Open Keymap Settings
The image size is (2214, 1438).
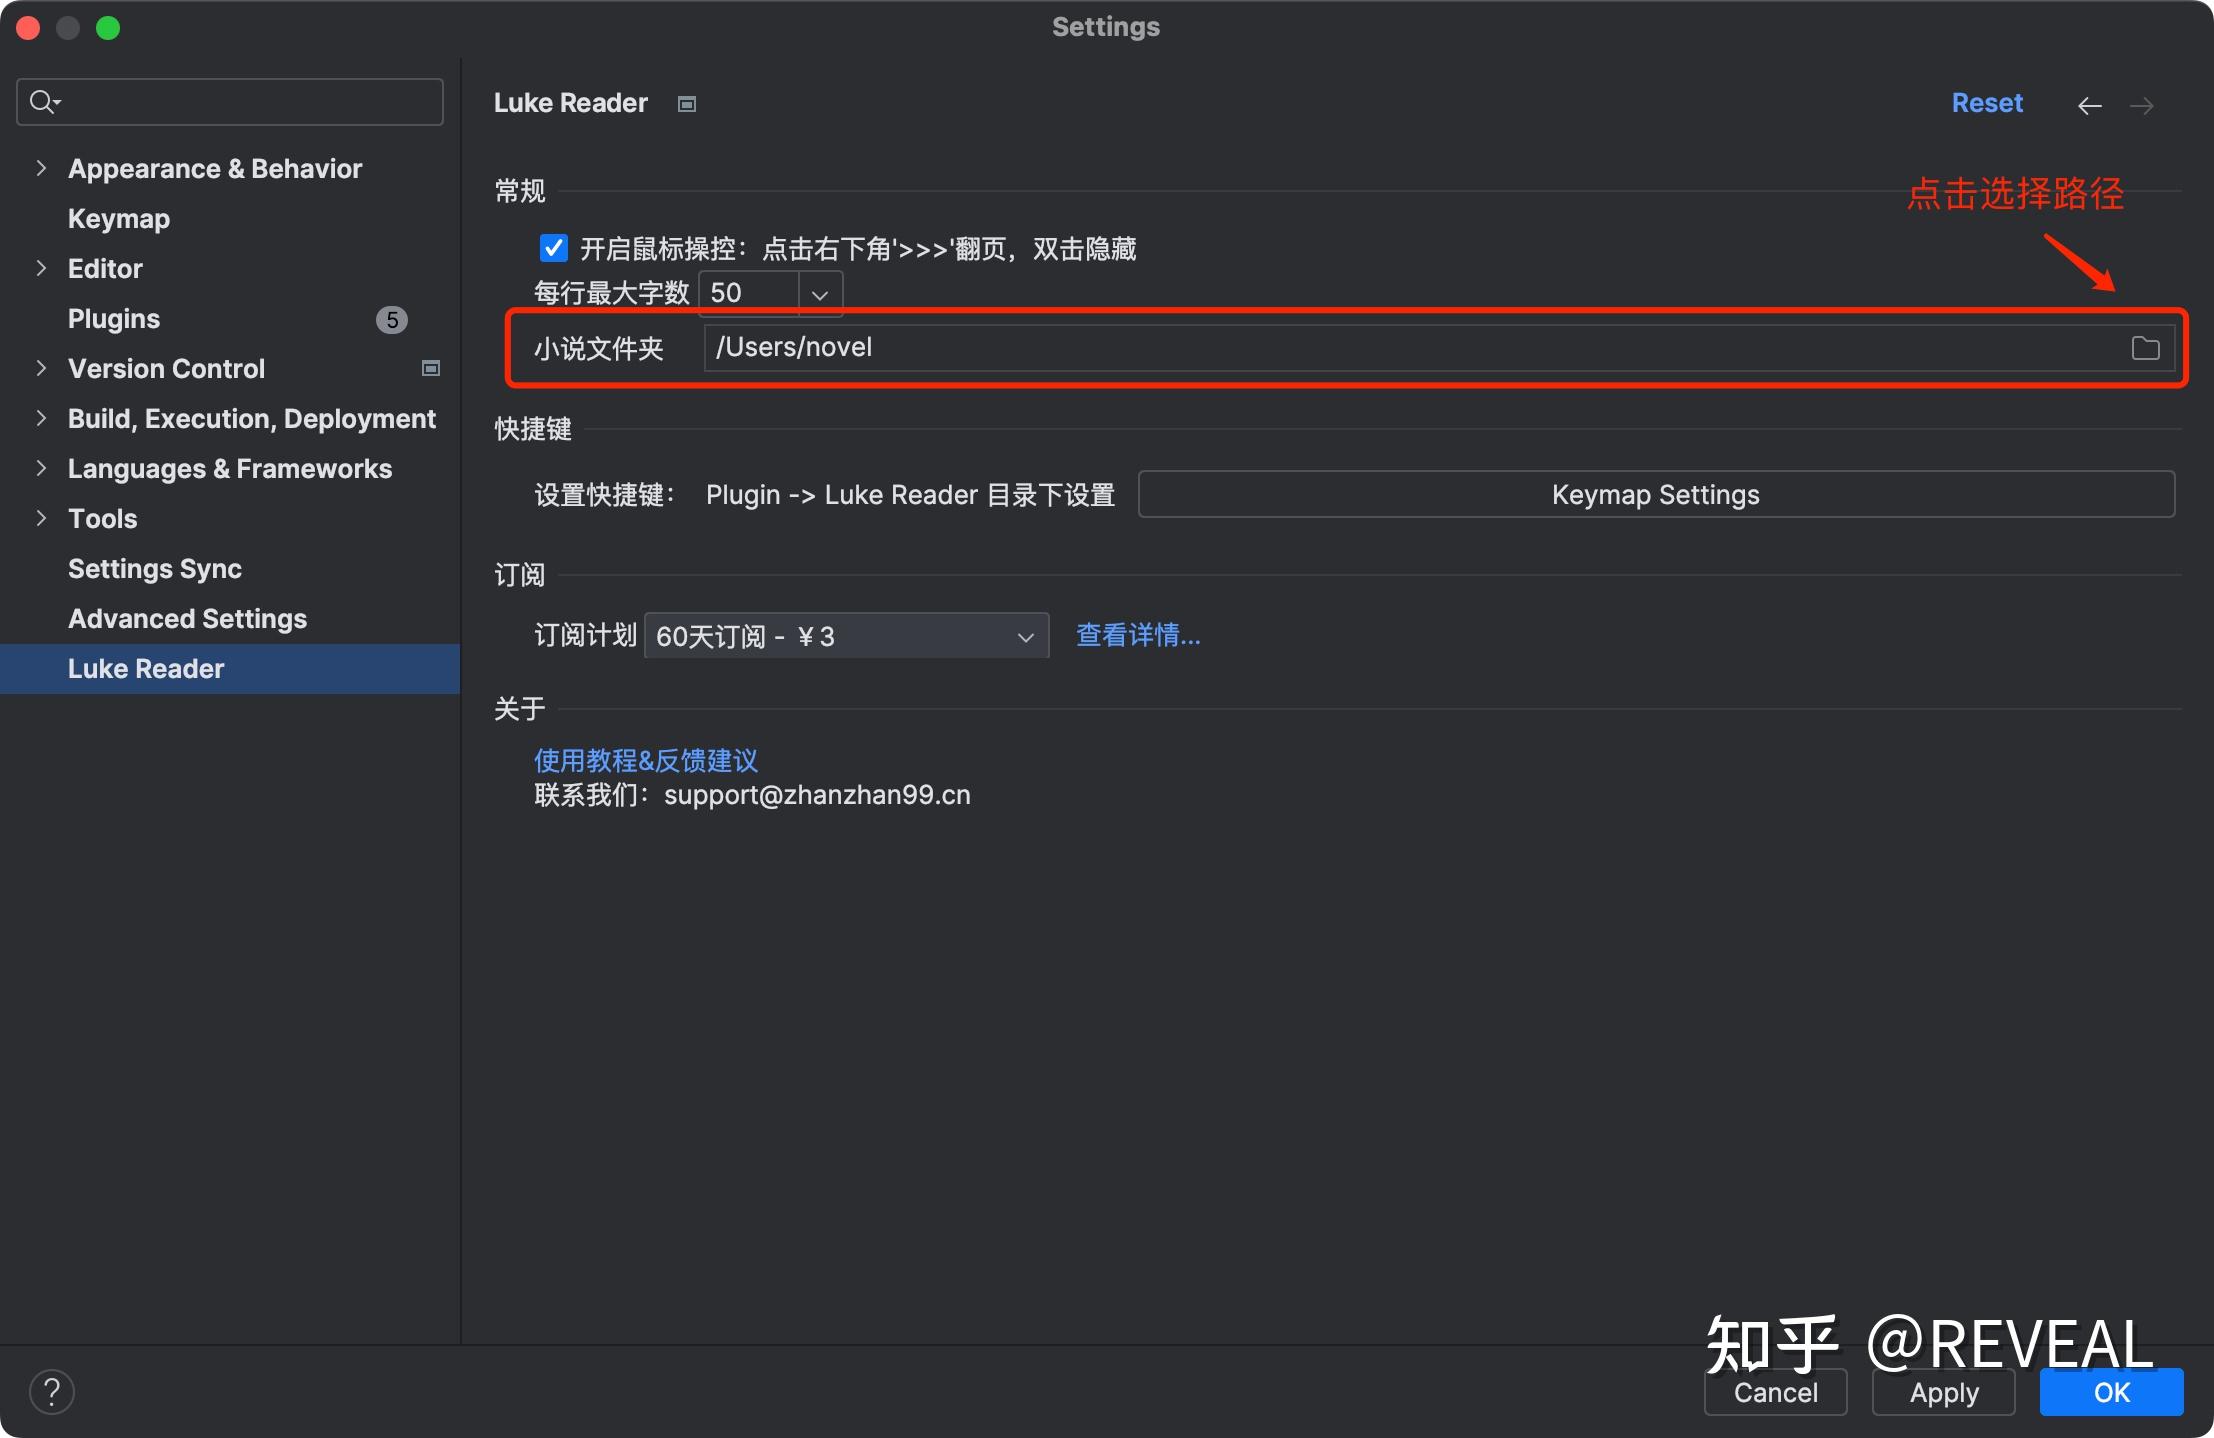1654,494
